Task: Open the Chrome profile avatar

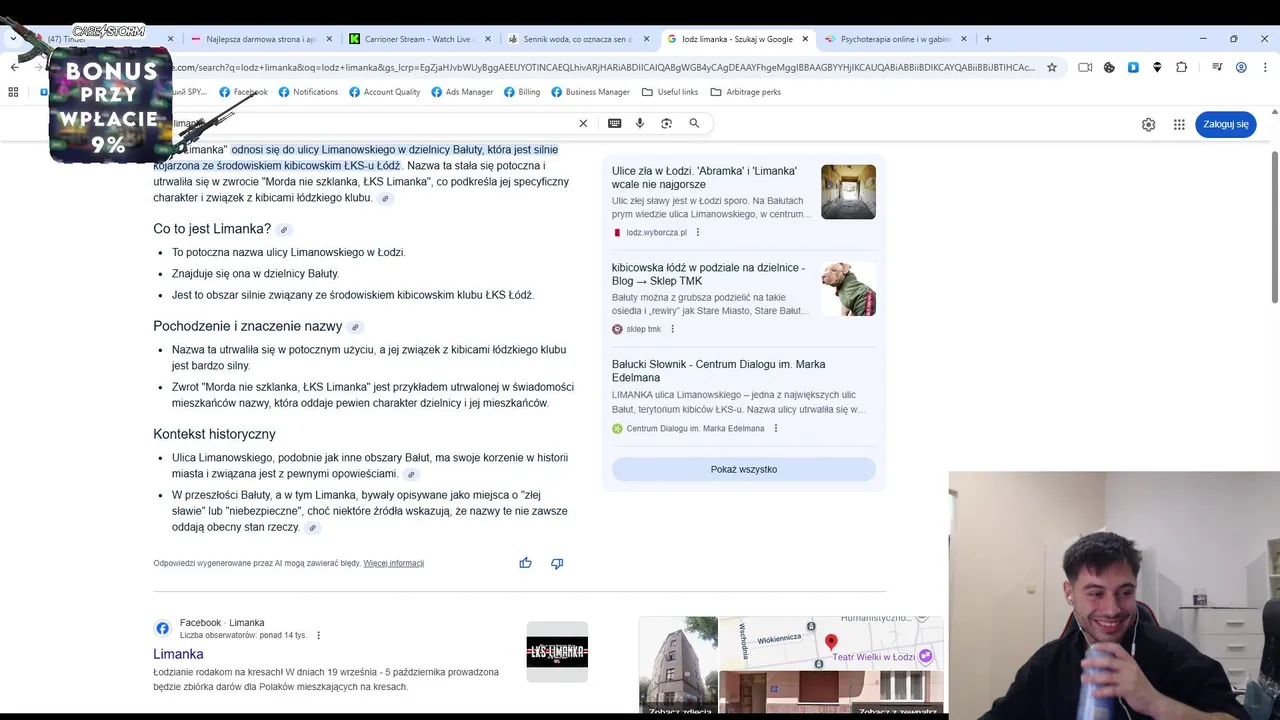Action: [1241, 67]
